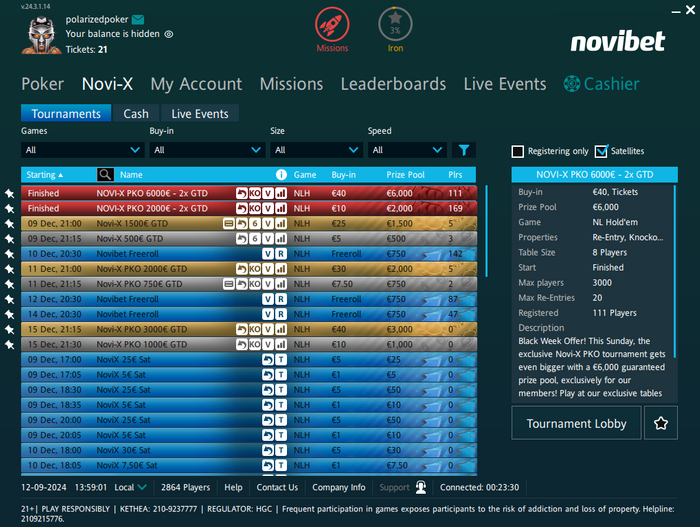Select the Tournaments sub-tab
Viewport: 700px width, 527px height.
pyautogui.click(x=66, y=113)
